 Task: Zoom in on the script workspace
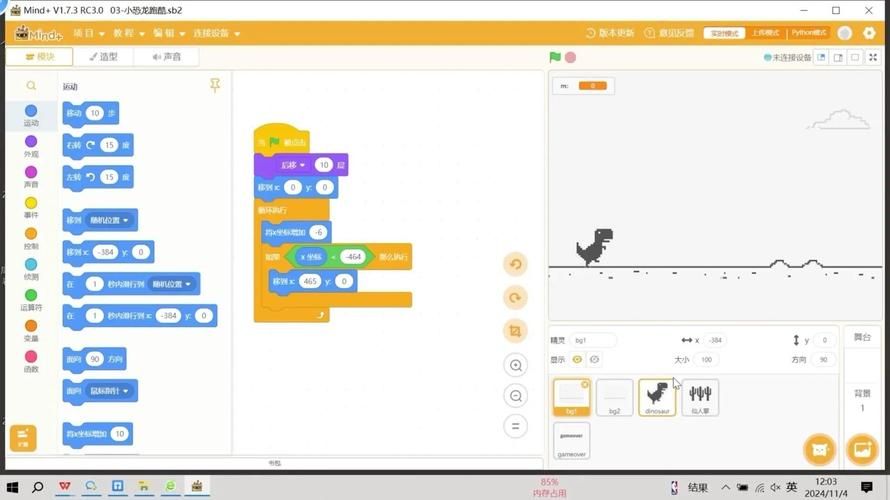coord(516,365)
